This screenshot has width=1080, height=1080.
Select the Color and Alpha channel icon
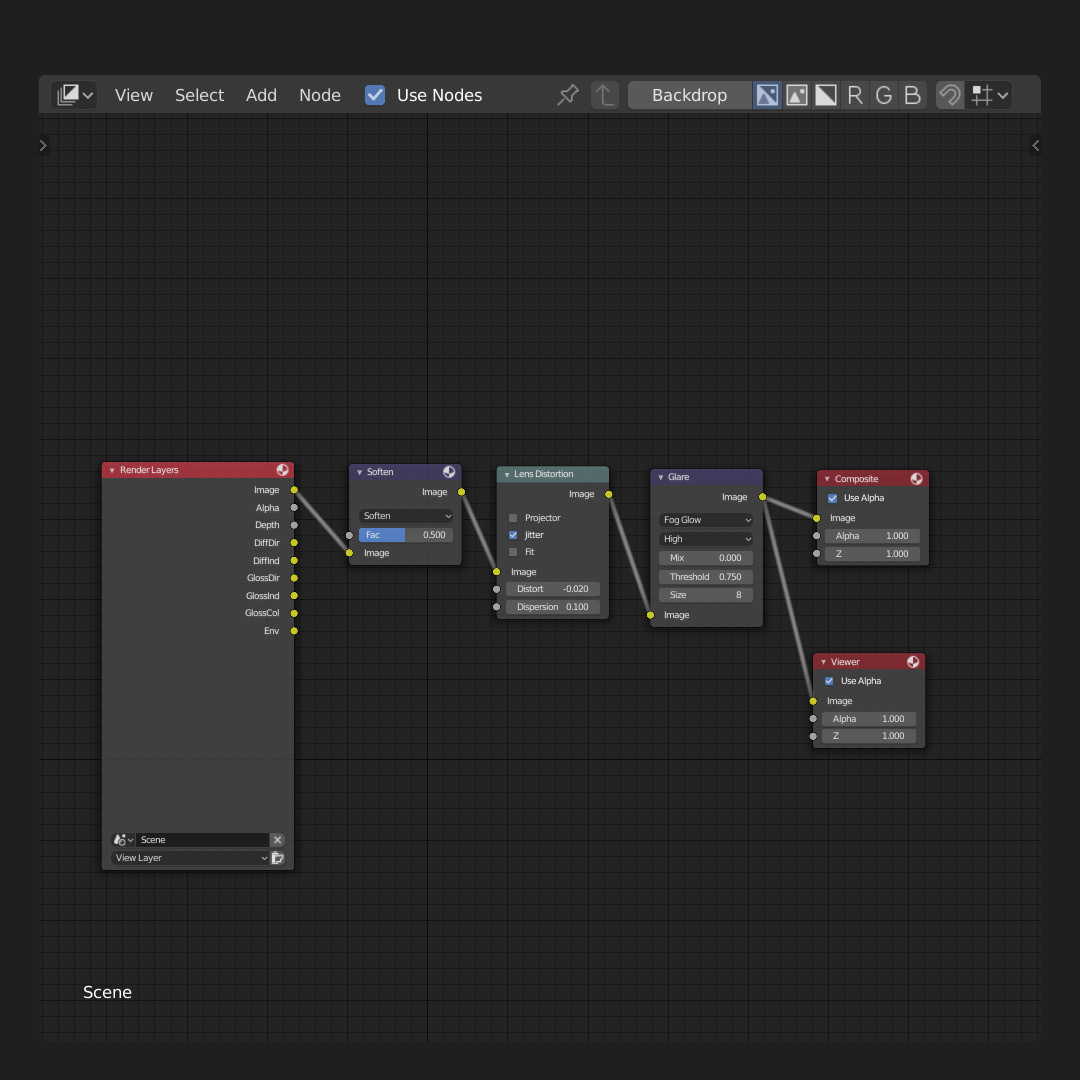pyautogui.click(x=767, y=95)
